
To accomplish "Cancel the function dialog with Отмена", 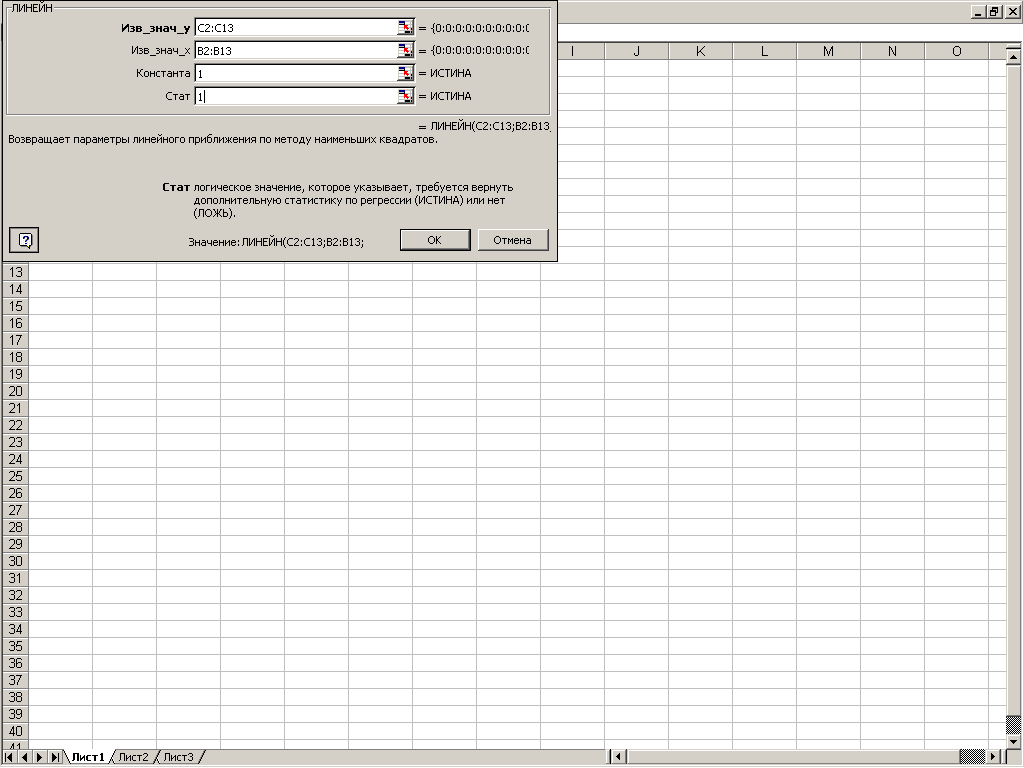I will pyautogui.click(x=513, y=240).
